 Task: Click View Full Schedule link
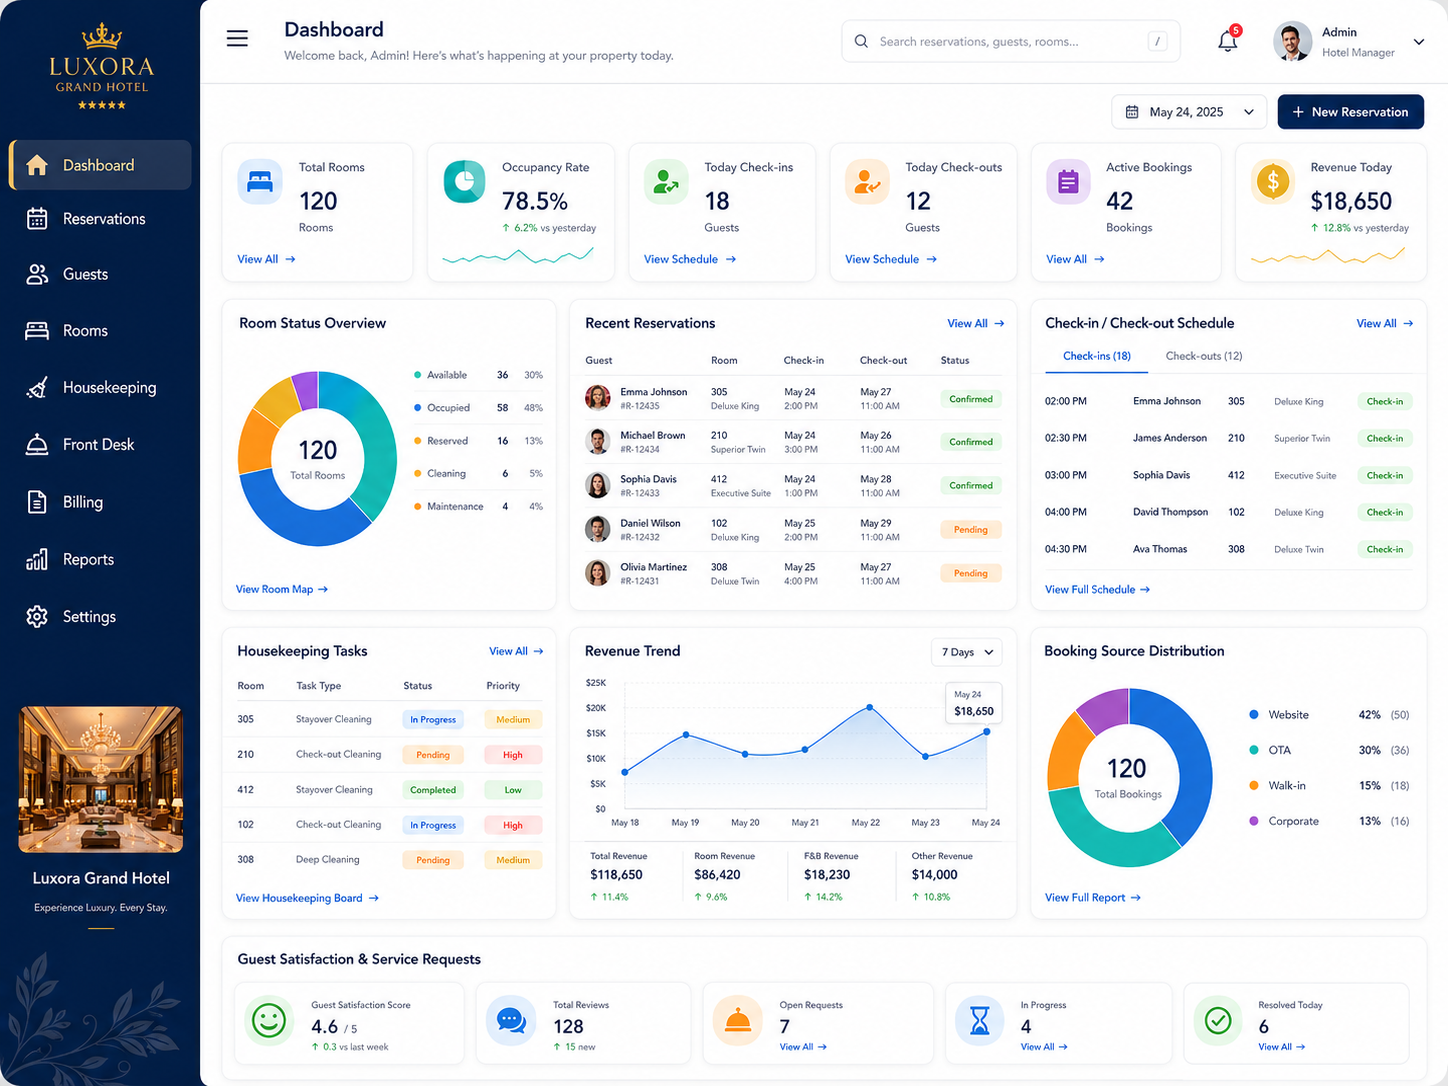(1097, 590)
